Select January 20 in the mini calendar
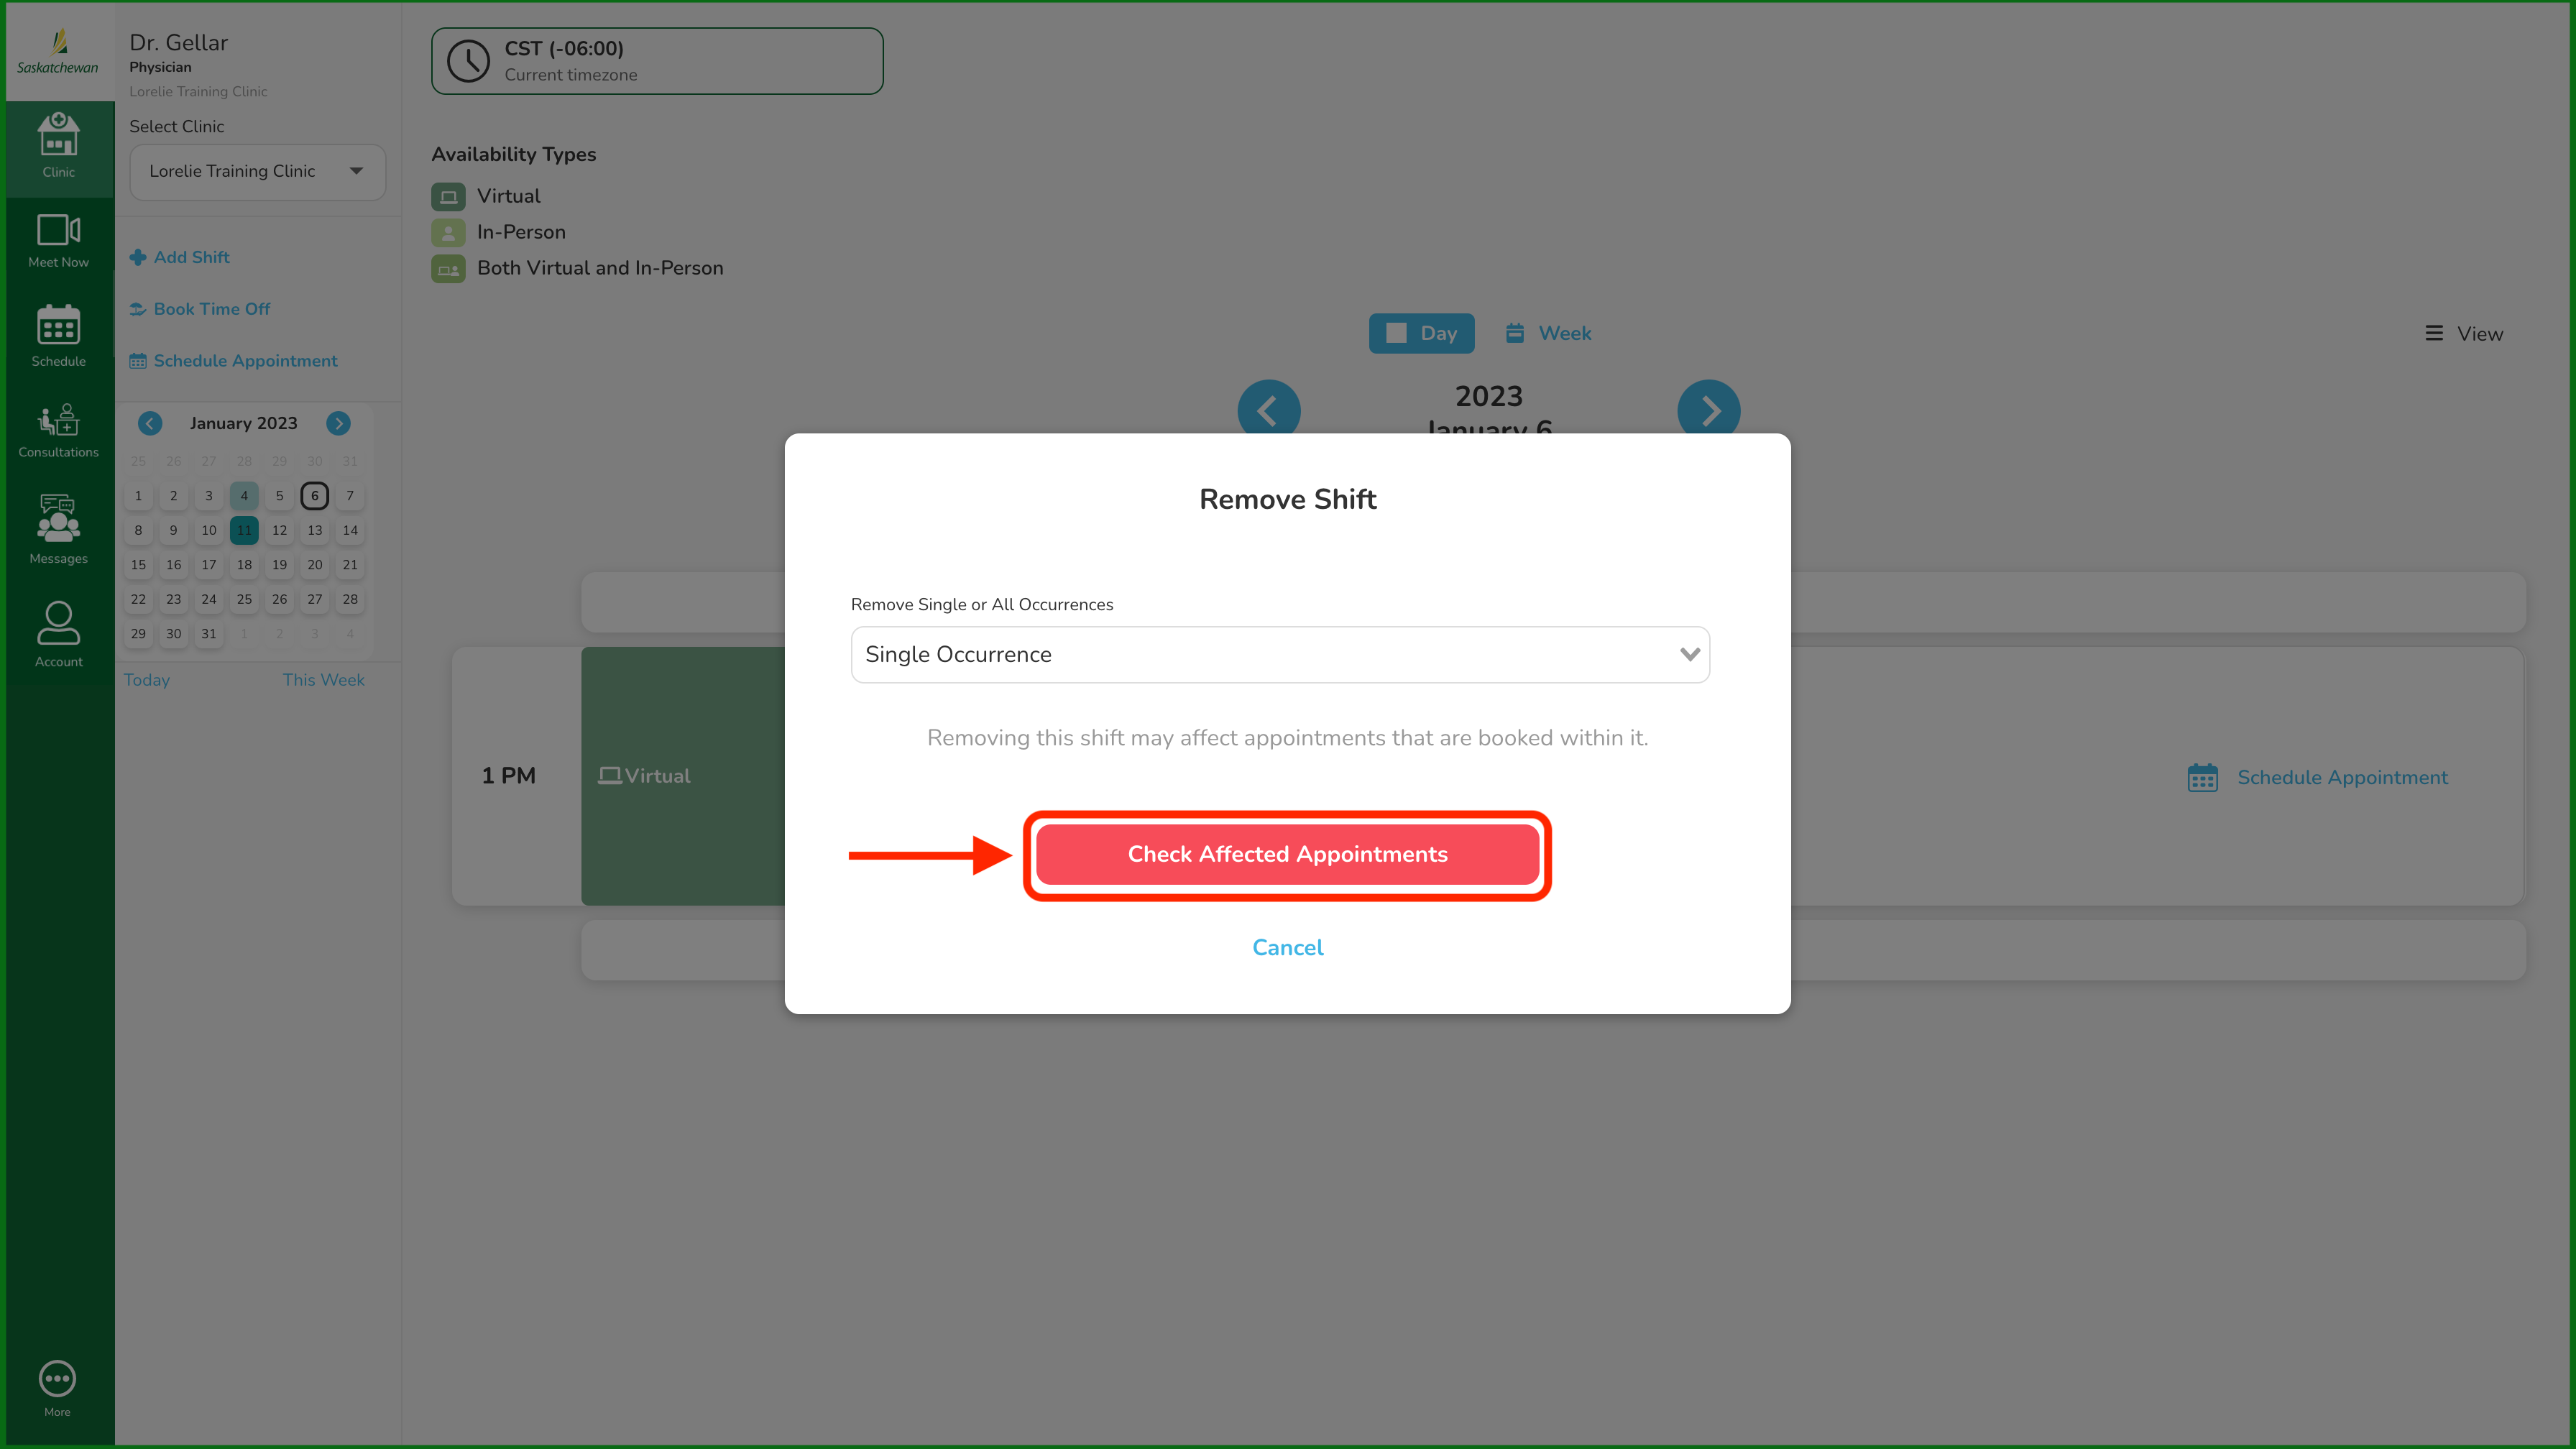The width and height of the screenshot is (2576, 1449). [x=314, y=565]
